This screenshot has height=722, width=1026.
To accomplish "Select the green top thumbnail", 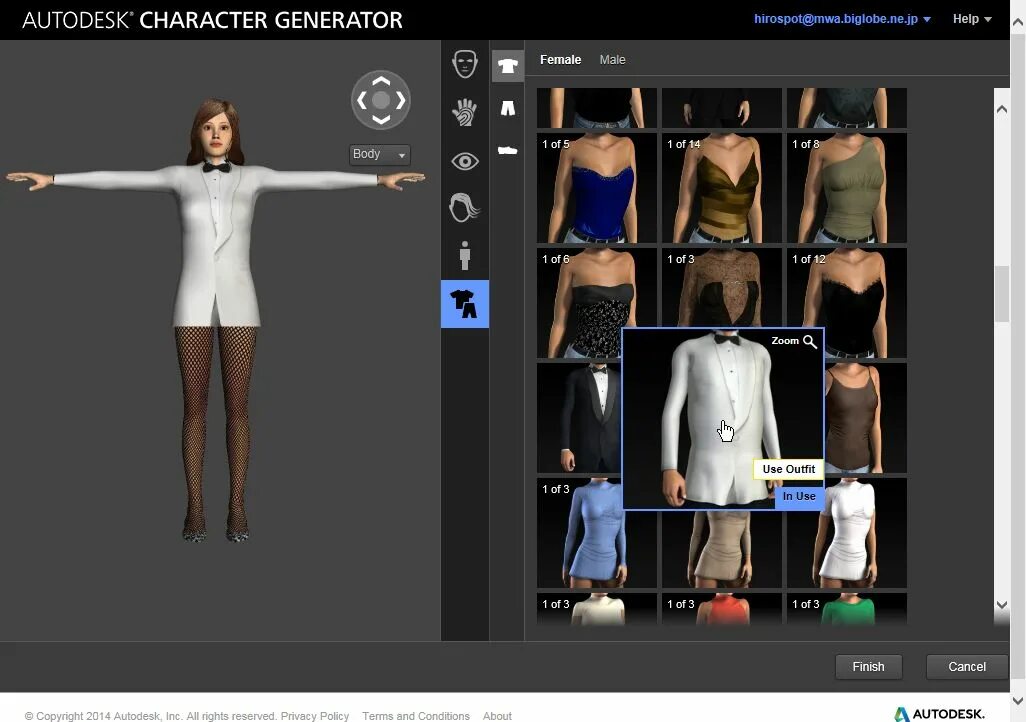I will point(847,609).
